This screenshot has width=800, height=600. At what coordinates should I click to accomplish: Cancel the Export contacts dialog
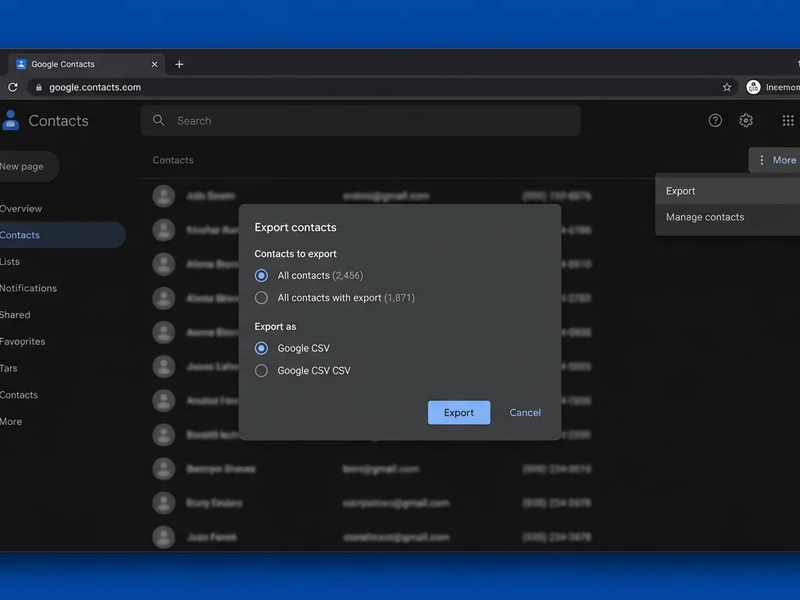[524, 412]
